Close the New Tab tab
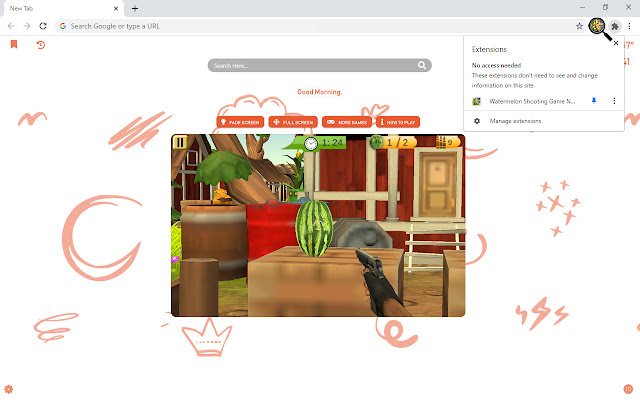Viewport: 640px width, 400px height. (116, 9)
